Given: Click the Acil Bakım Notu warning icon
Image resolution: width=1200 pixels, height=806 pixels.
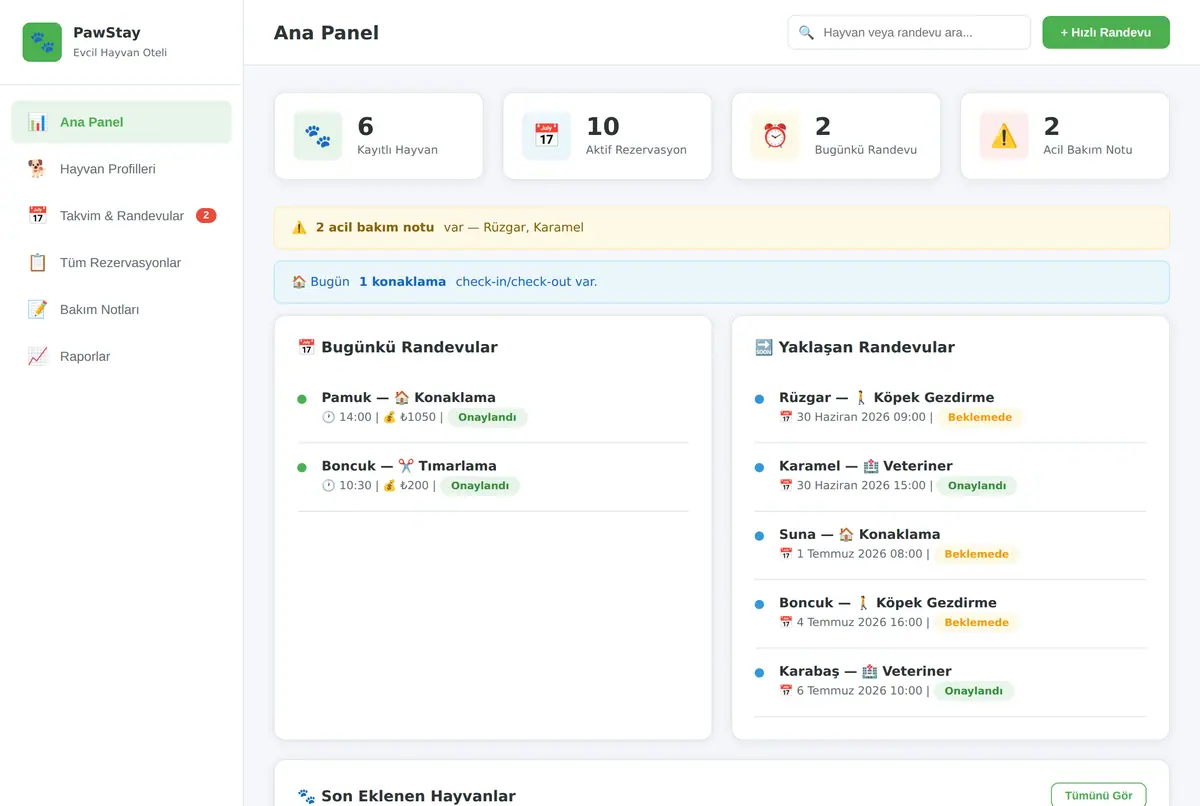Looking at the screenshot, I should click(x=1004, y=136).
